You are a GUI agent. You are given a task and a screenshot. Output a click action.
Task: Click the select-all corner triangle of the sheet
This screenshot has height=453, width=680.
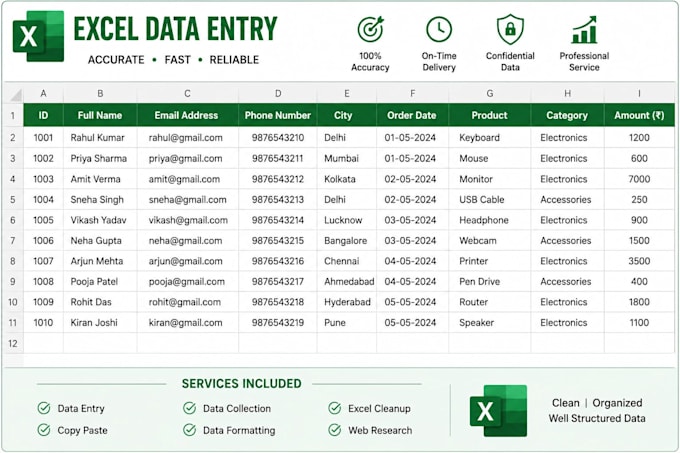pos(16,95)
